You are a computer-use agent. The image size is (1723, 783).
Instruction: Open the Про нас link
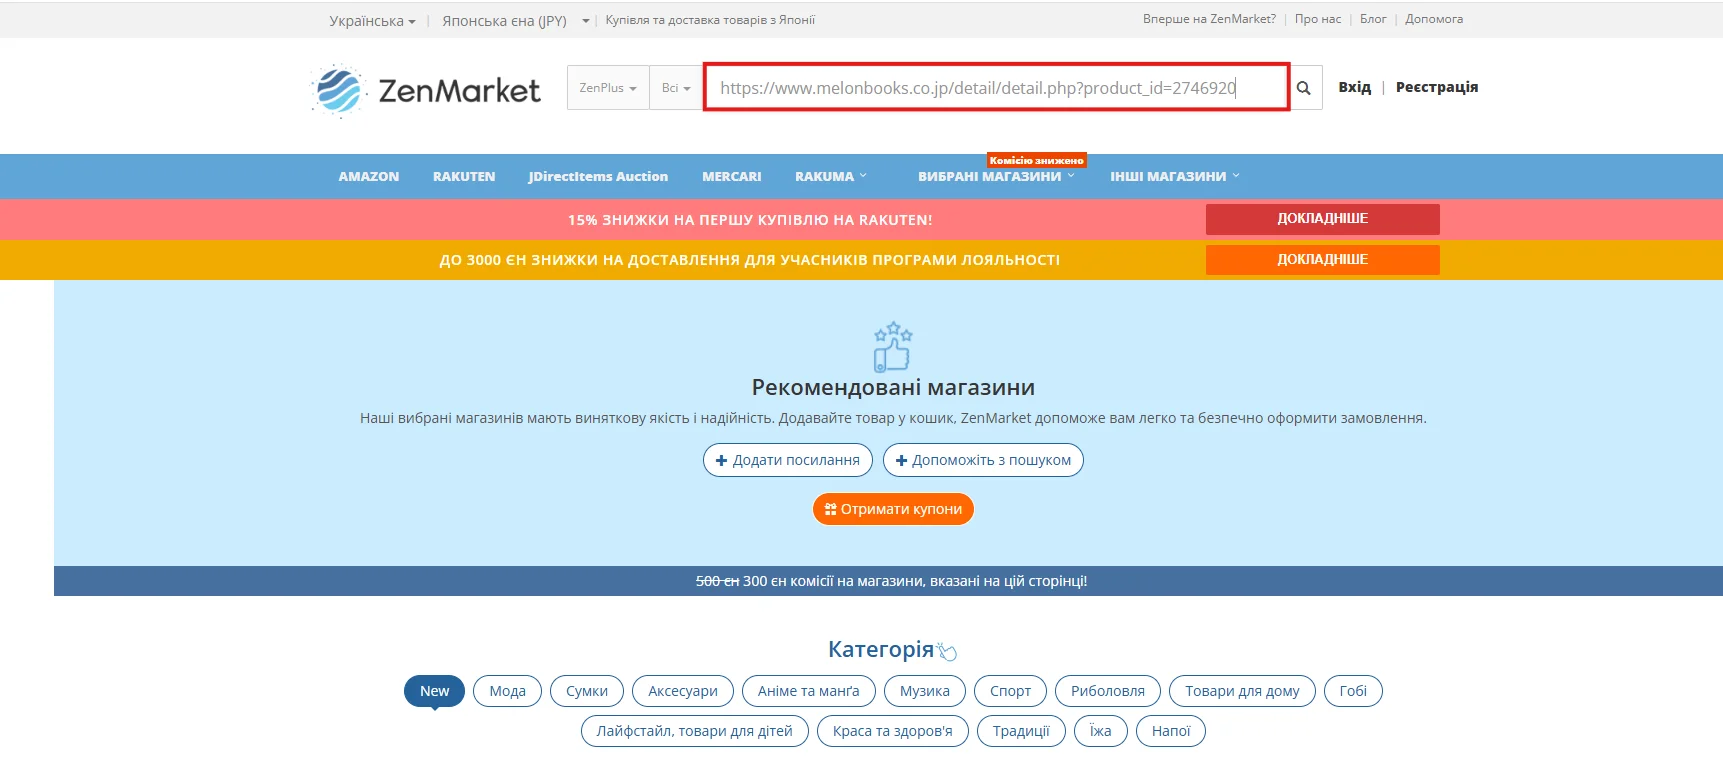[x=1318, y=19]
